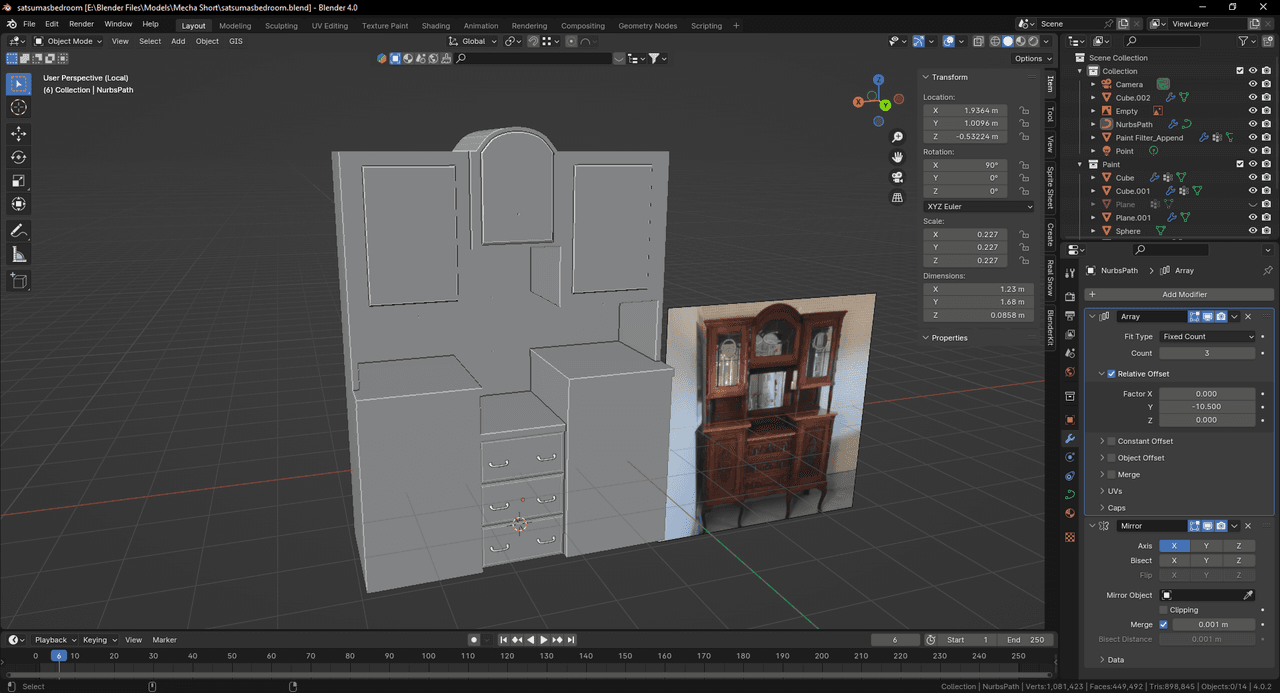Select the Rotate tool in toolbar
Screen dimensions: 1280x693
tap(18, 157)
